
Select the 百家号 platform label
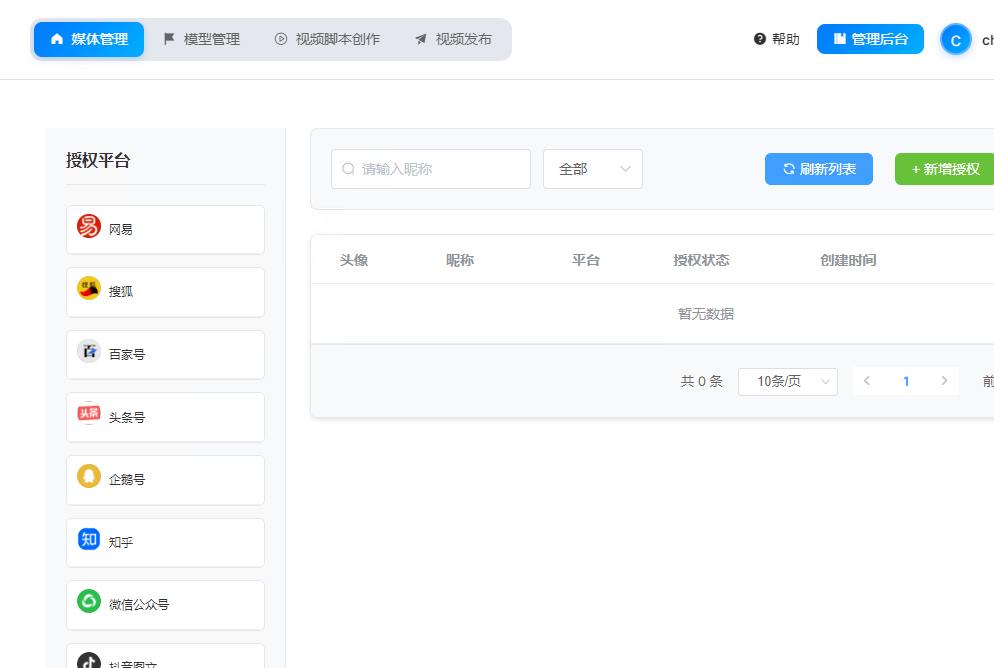tap(127, 354)
